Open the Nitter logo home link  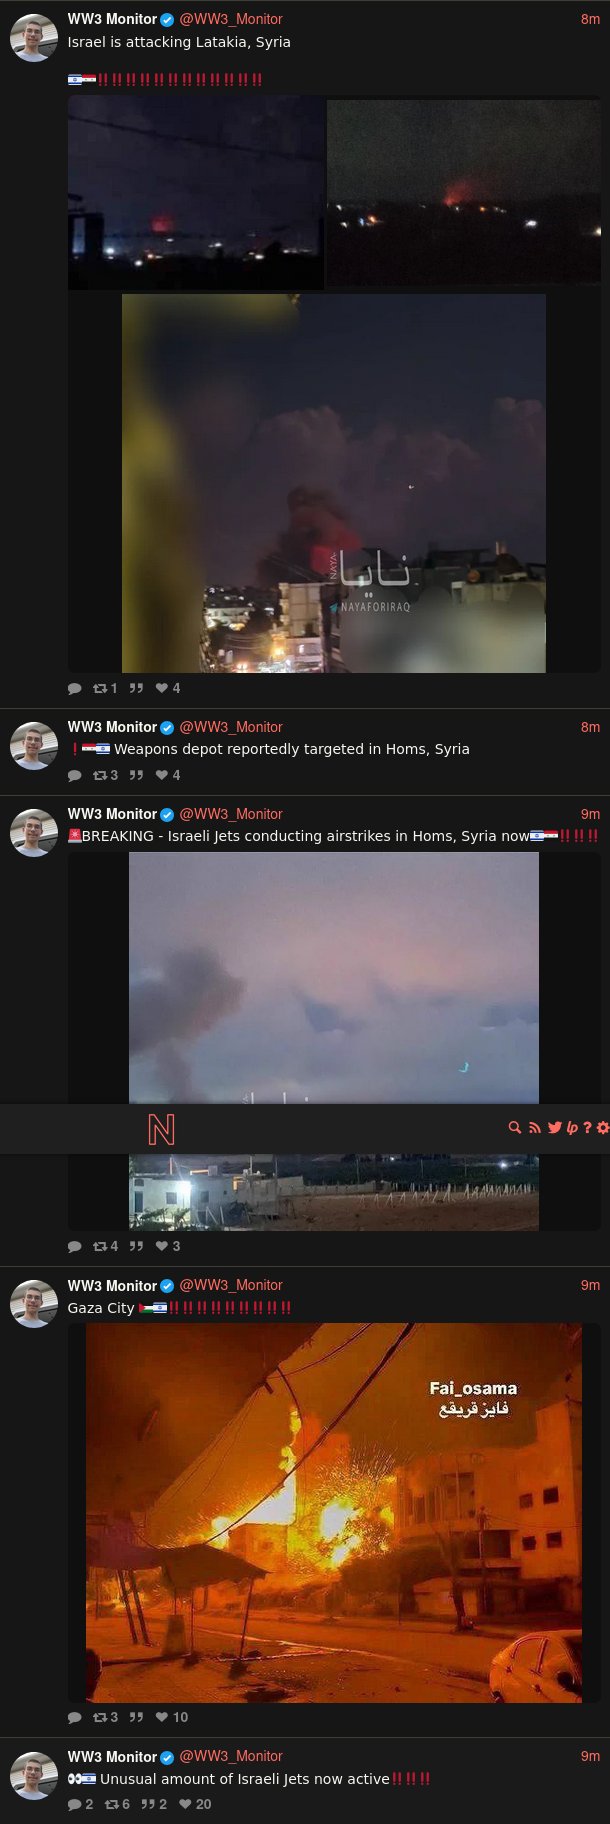point(161,1129)
